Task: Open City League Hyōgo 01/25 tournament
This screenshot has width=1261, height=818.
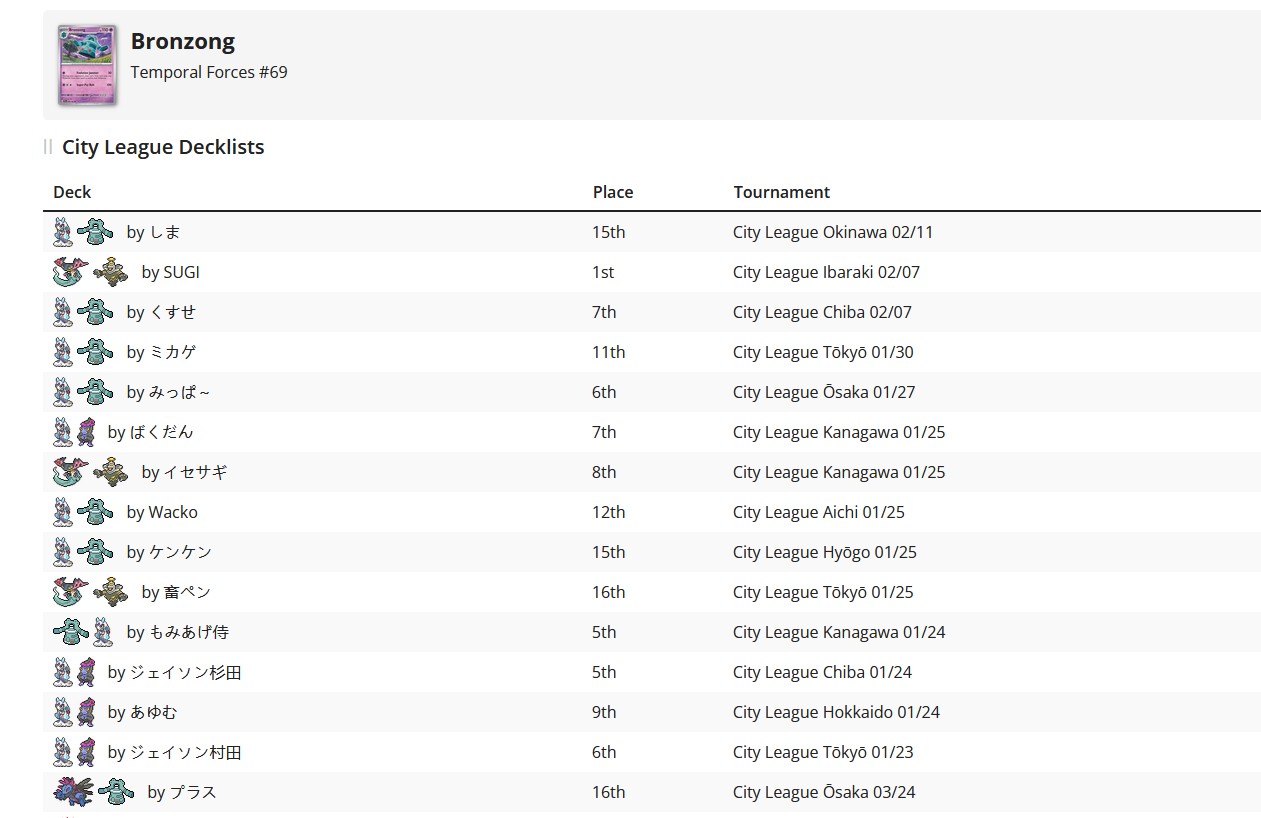Action: tap(825, 552)
